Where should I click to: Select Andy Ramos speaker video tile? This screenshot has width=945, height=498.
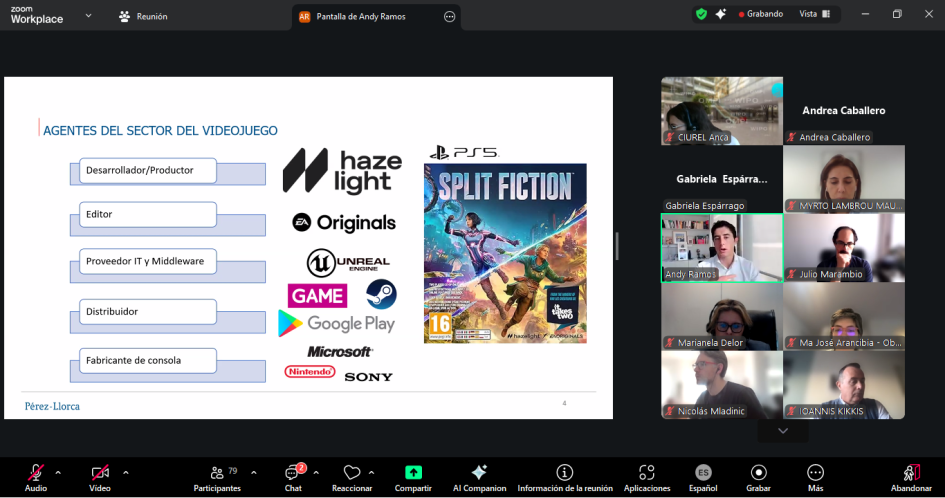click(722, 248)
